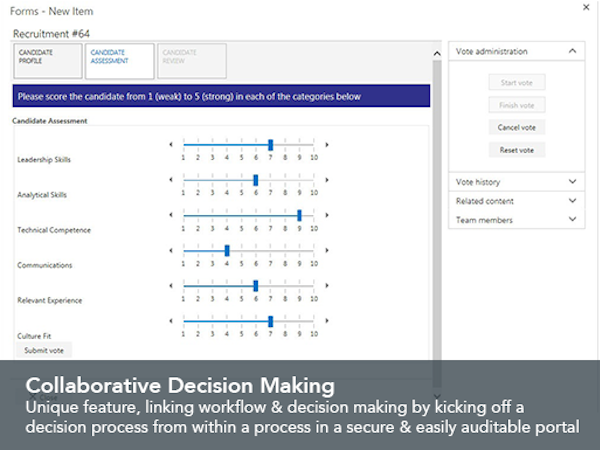Click the Cancel vote button

click(516, 127)
